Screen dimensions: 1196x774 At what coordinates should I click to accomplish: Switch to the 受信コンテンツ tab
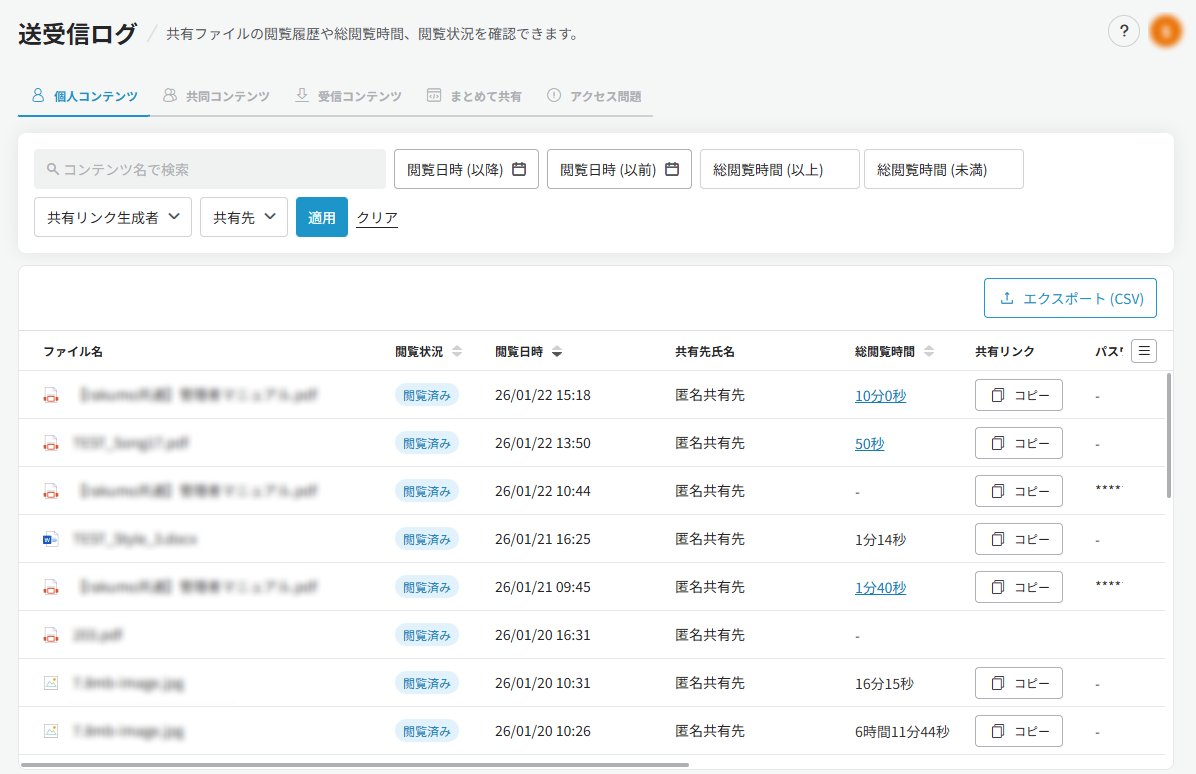(348, 96)
